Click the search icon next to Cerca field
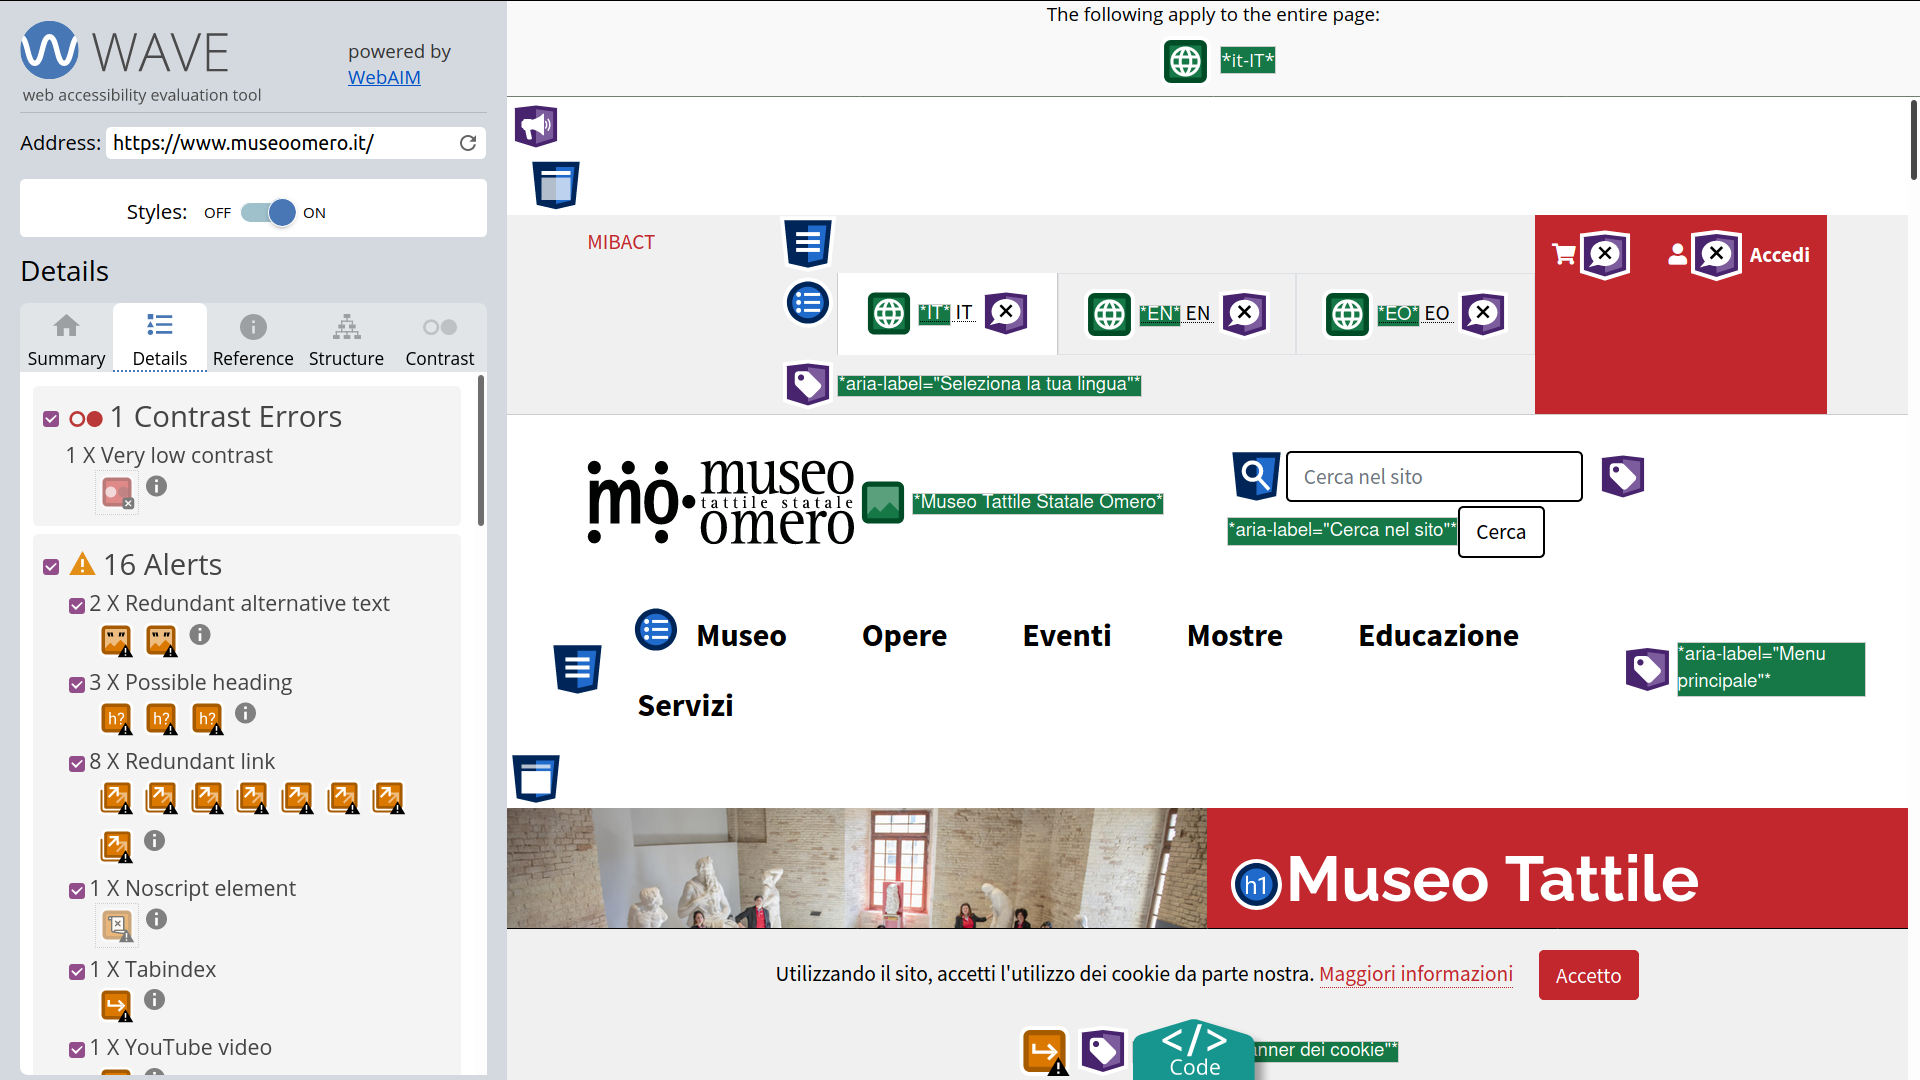This screenshot has width=1920, height=1080. click(1255, 476)
